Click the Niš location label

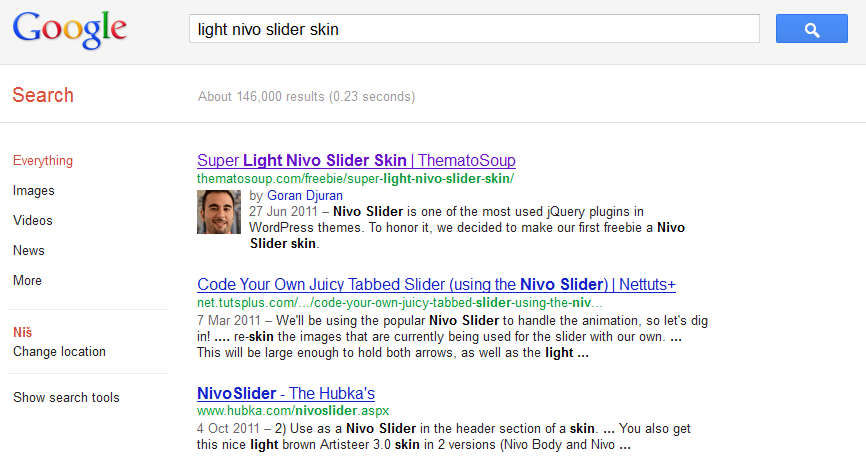point(22,333)
